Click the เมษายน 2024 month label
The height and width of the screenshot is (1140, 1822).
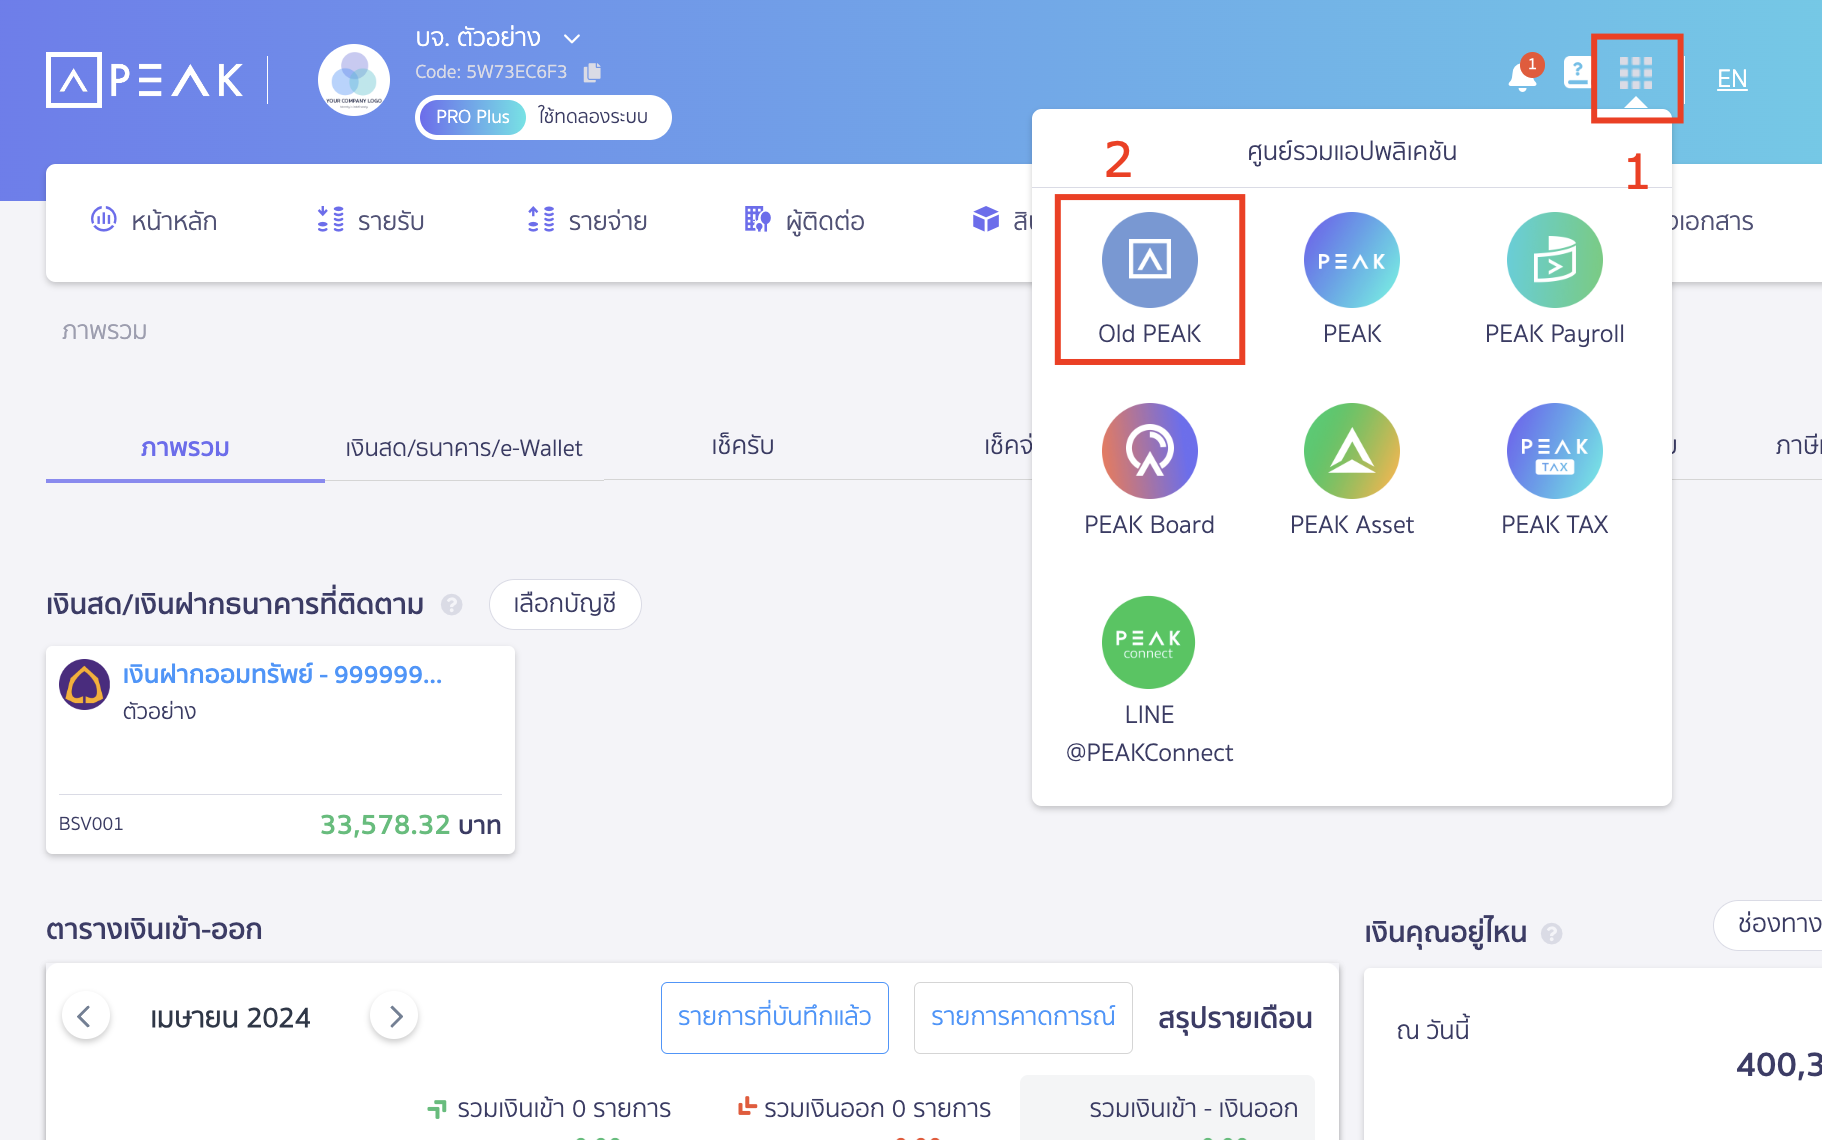coord(230,1018)
